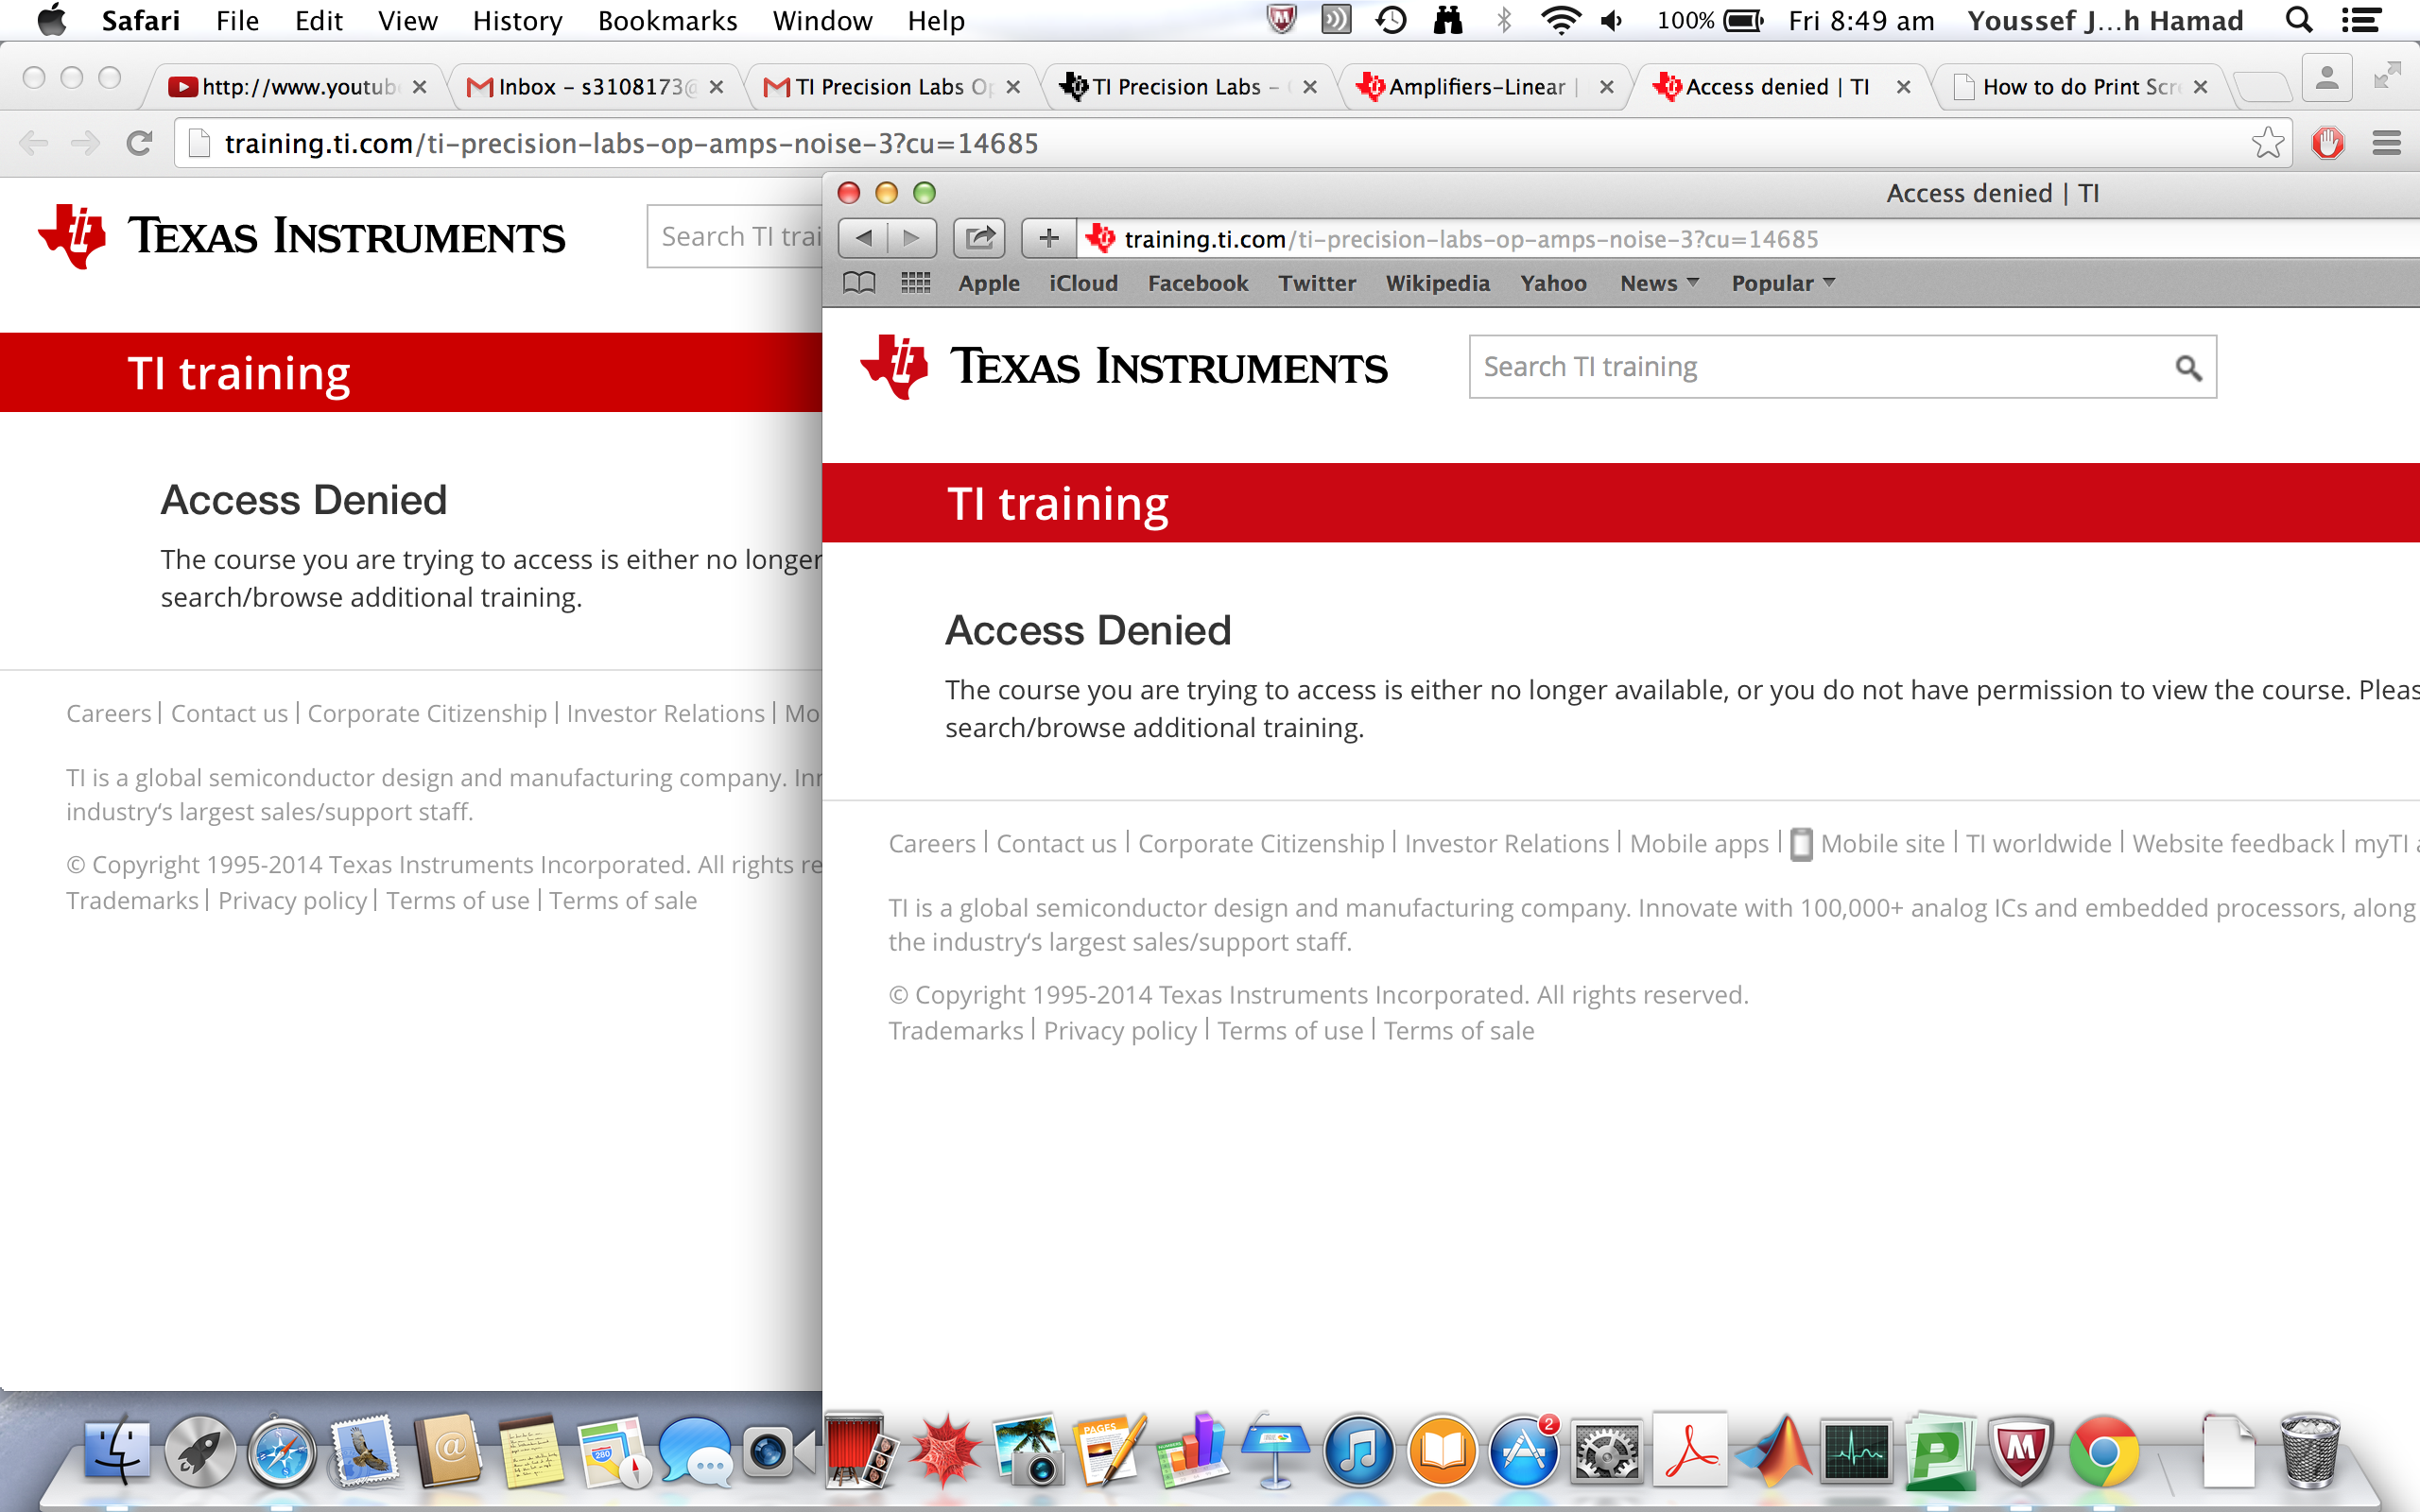Bookmark page with the star icon

pyautogui.click(x=2267, y=144)
